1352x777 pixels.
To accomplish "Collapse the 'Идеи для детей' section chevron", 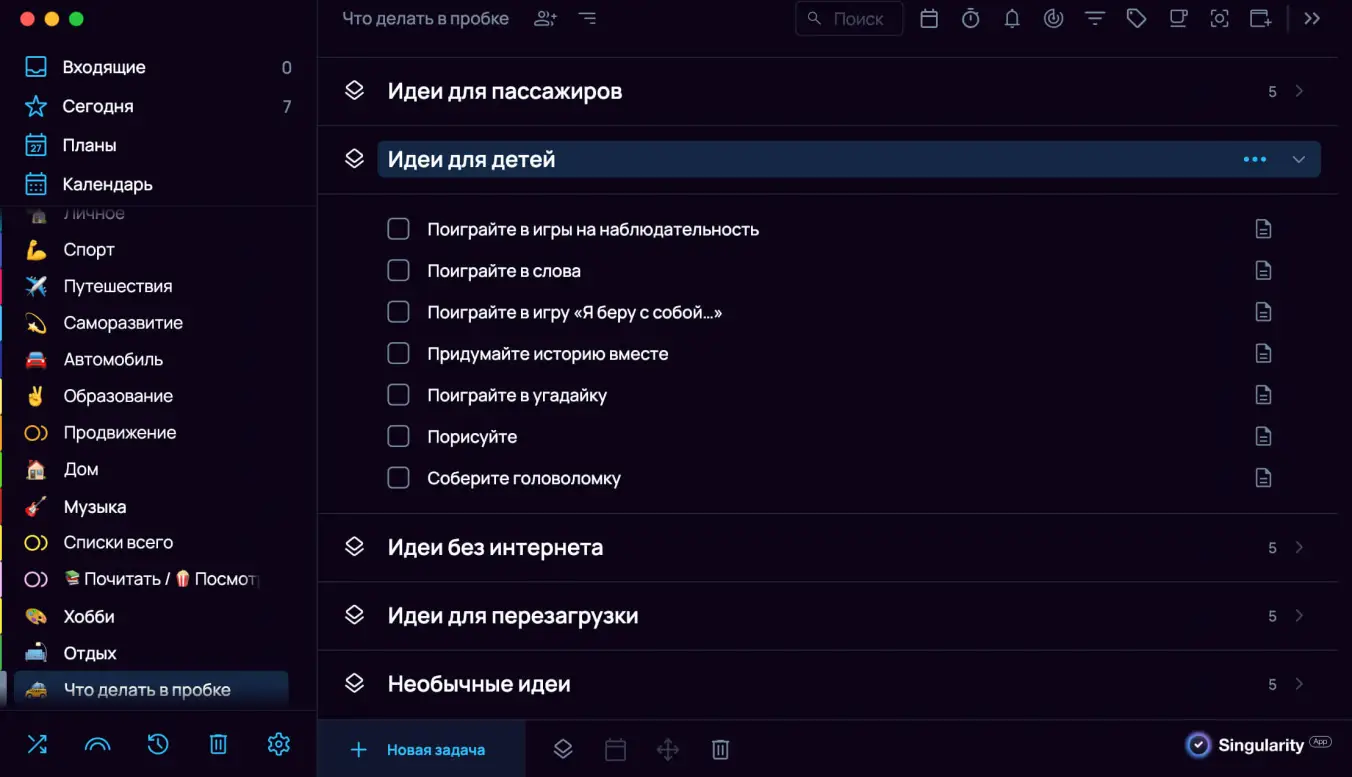I will (1299, 158).
